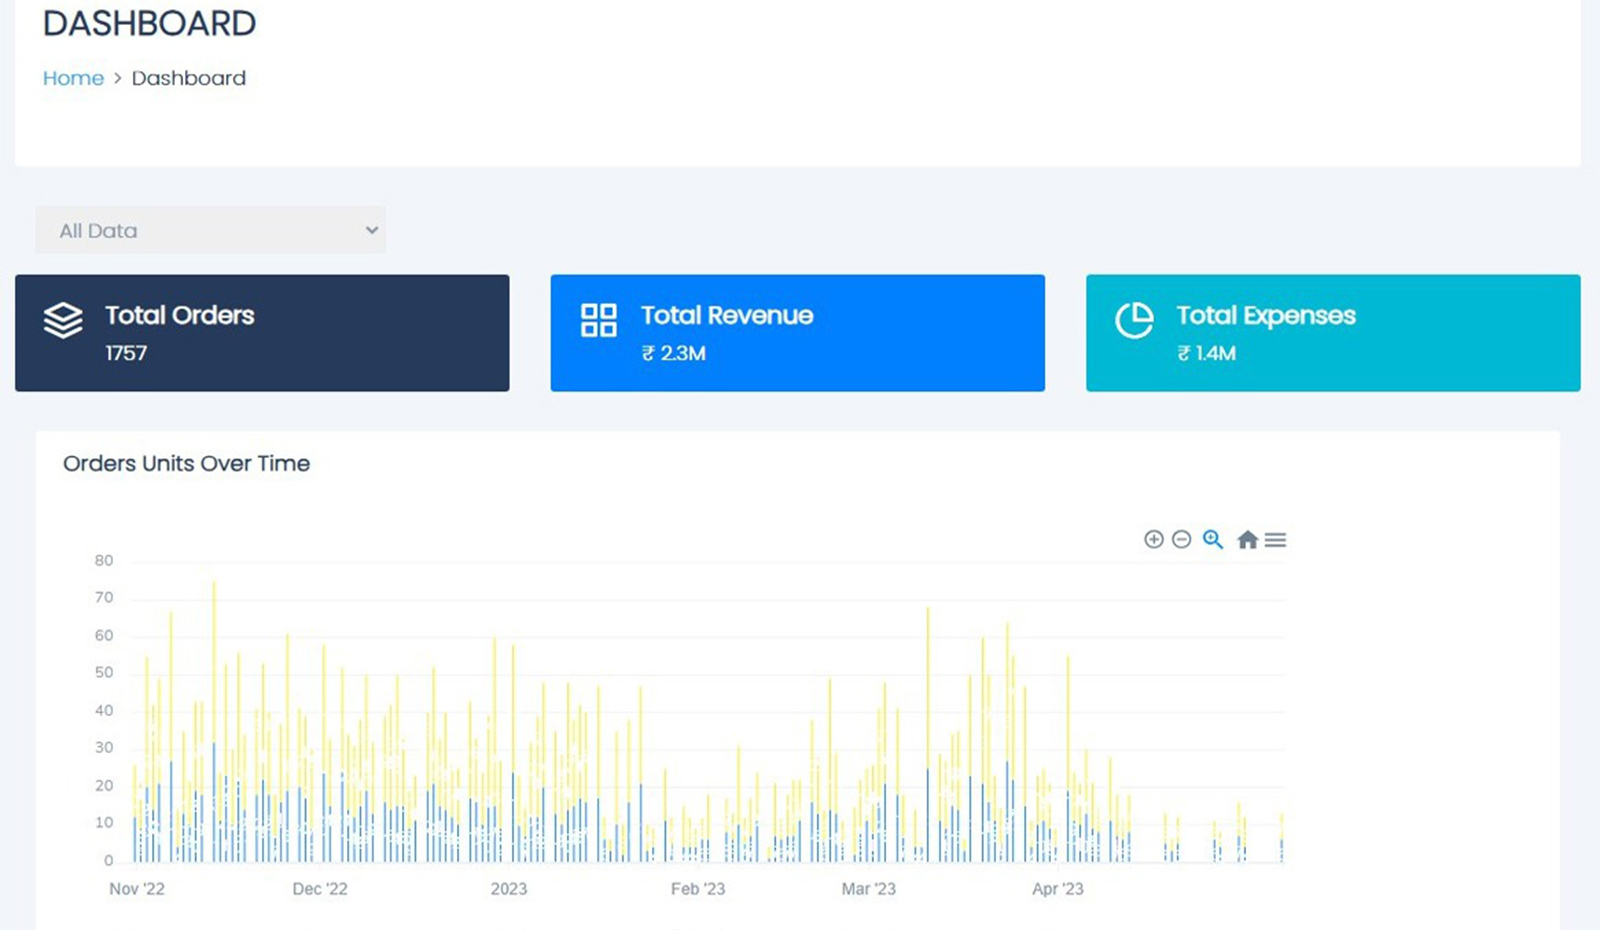Click the Total Orders layers icon

[63, 321]
